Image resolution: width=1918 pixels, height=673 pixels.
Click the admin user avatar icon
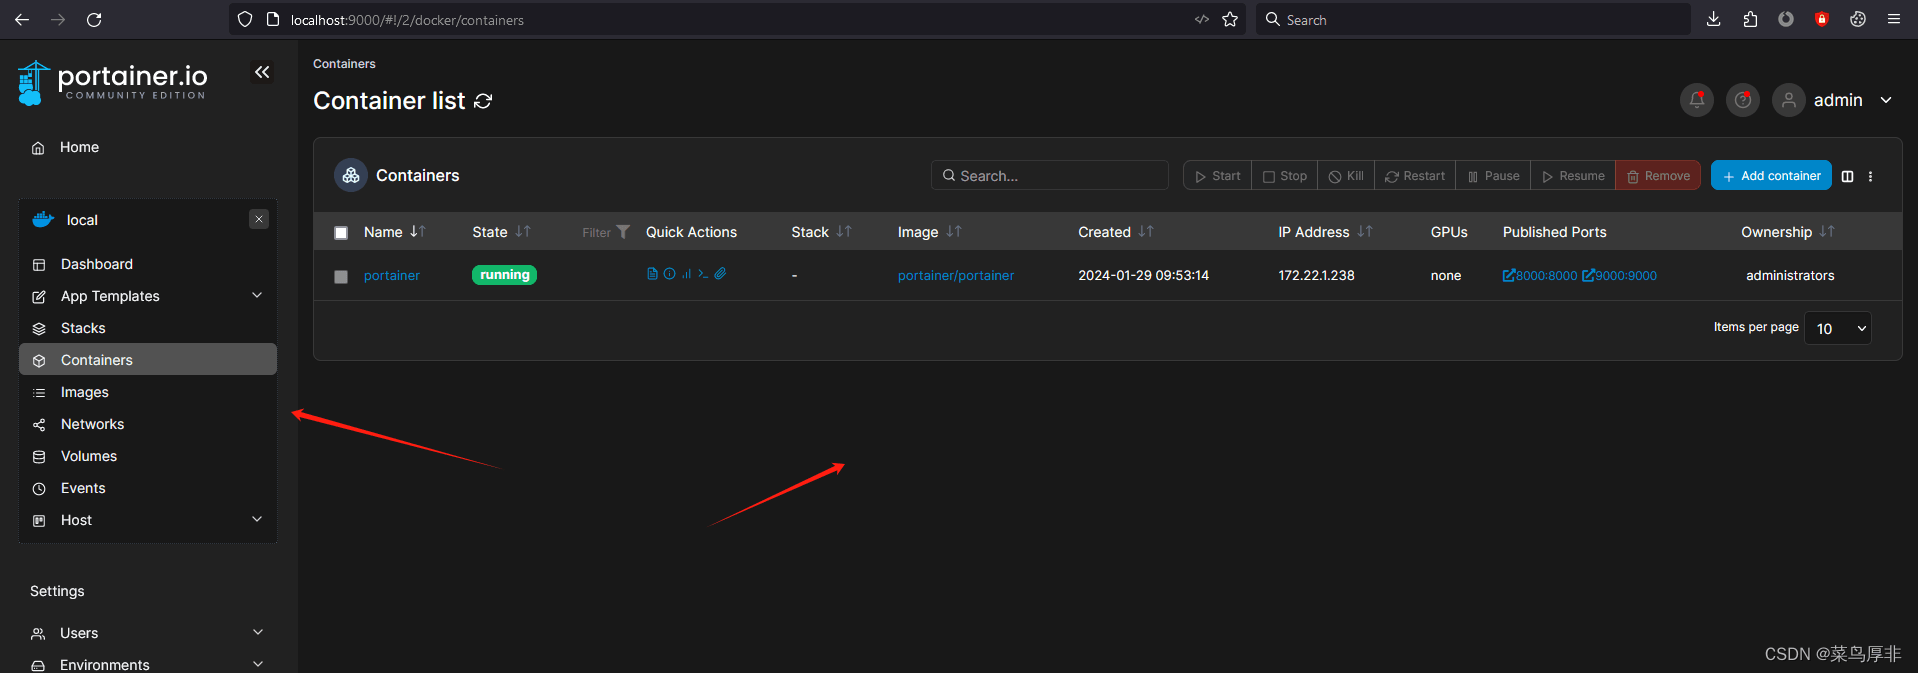tap(1789, 100)
